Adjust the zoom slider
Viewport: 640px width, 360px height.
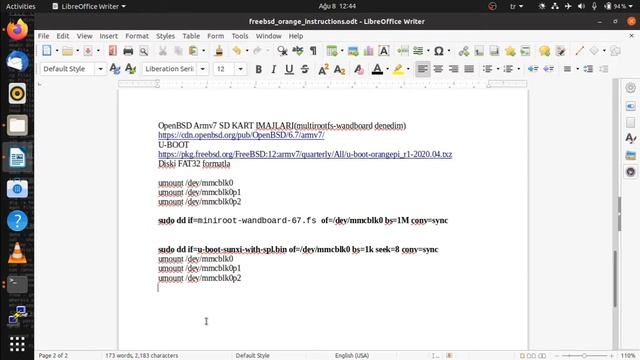(x=584, y=356)
